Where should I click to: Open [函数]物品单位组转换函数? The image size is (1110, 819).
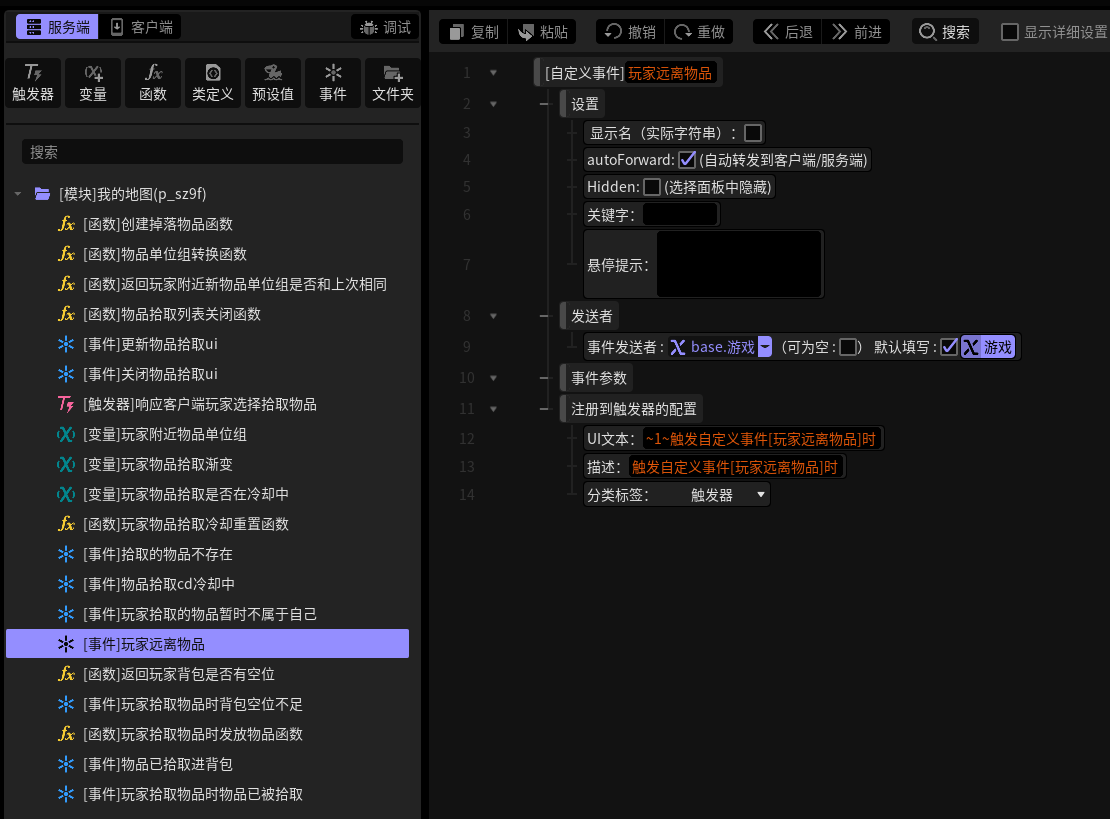[164, 254]
